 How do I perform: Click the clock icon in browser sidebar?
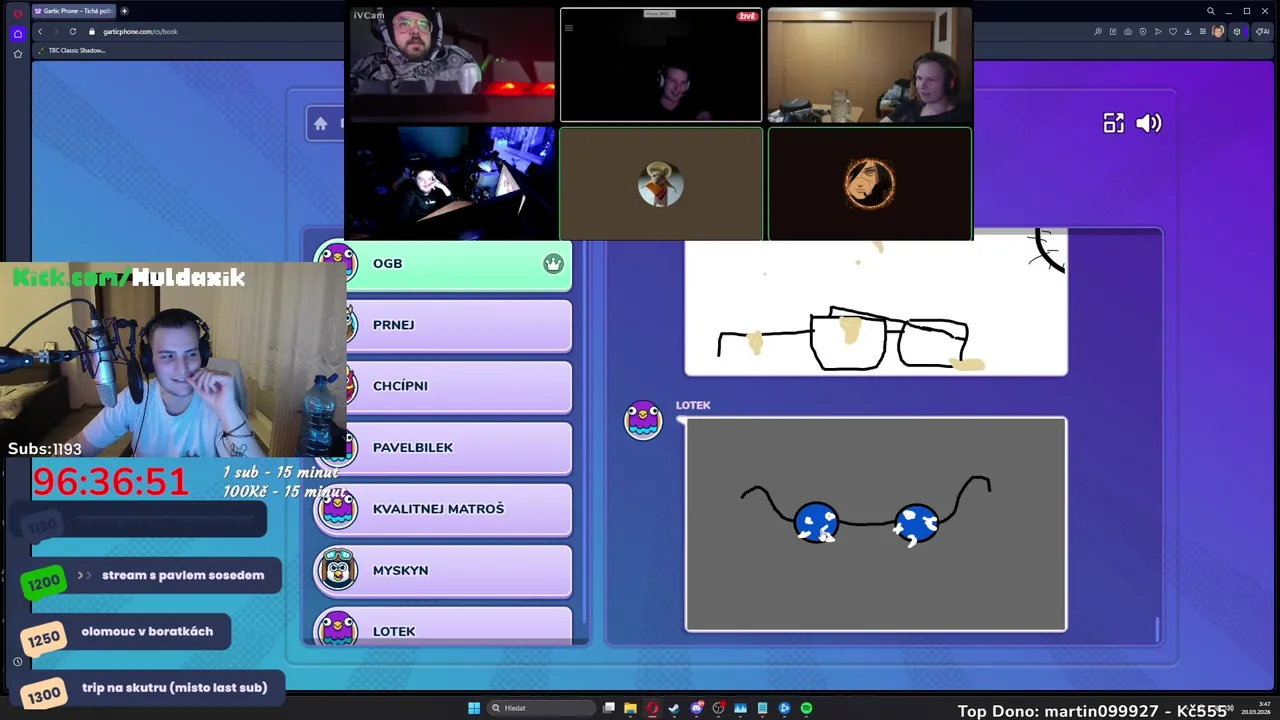pos(17,662)
